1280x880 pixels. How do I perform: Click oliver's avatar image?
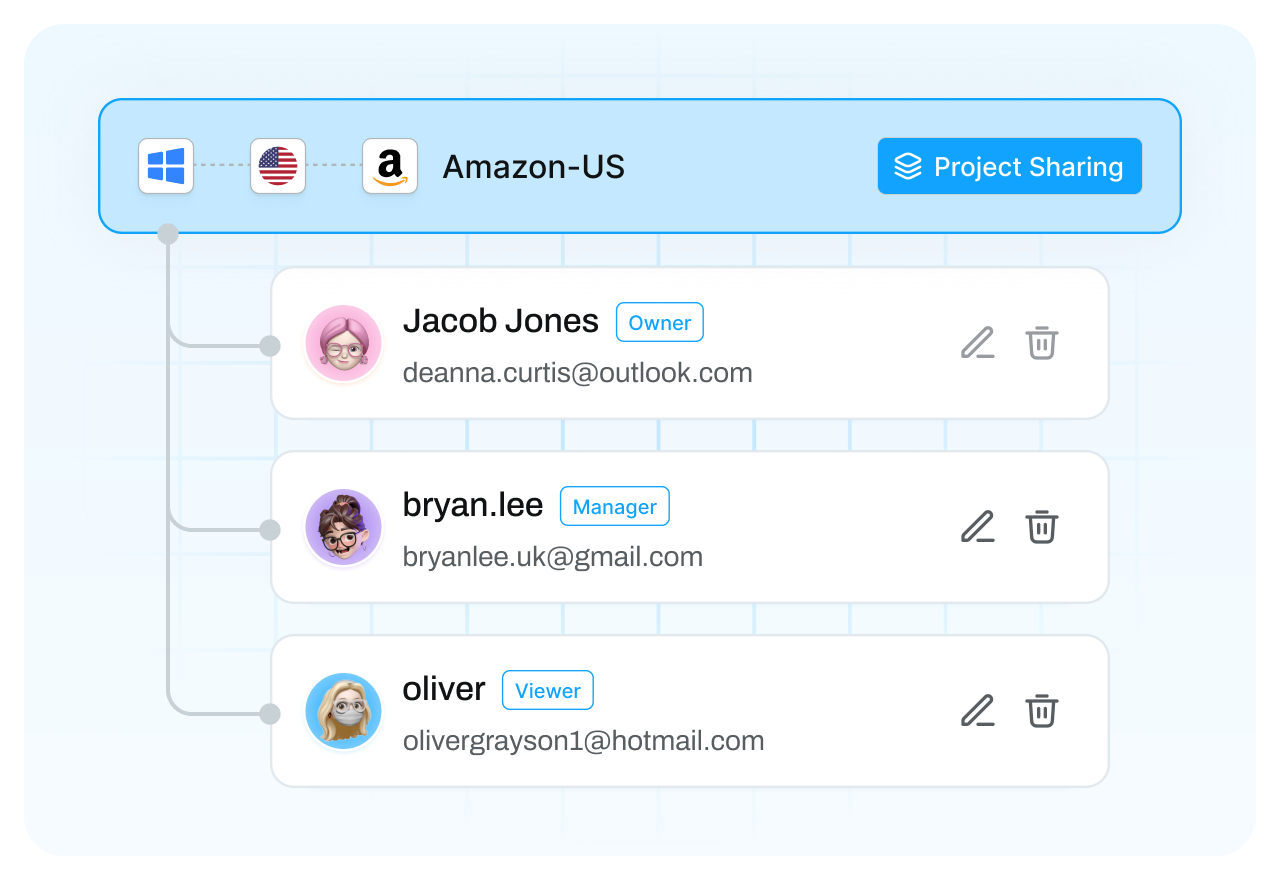[343, 711]
